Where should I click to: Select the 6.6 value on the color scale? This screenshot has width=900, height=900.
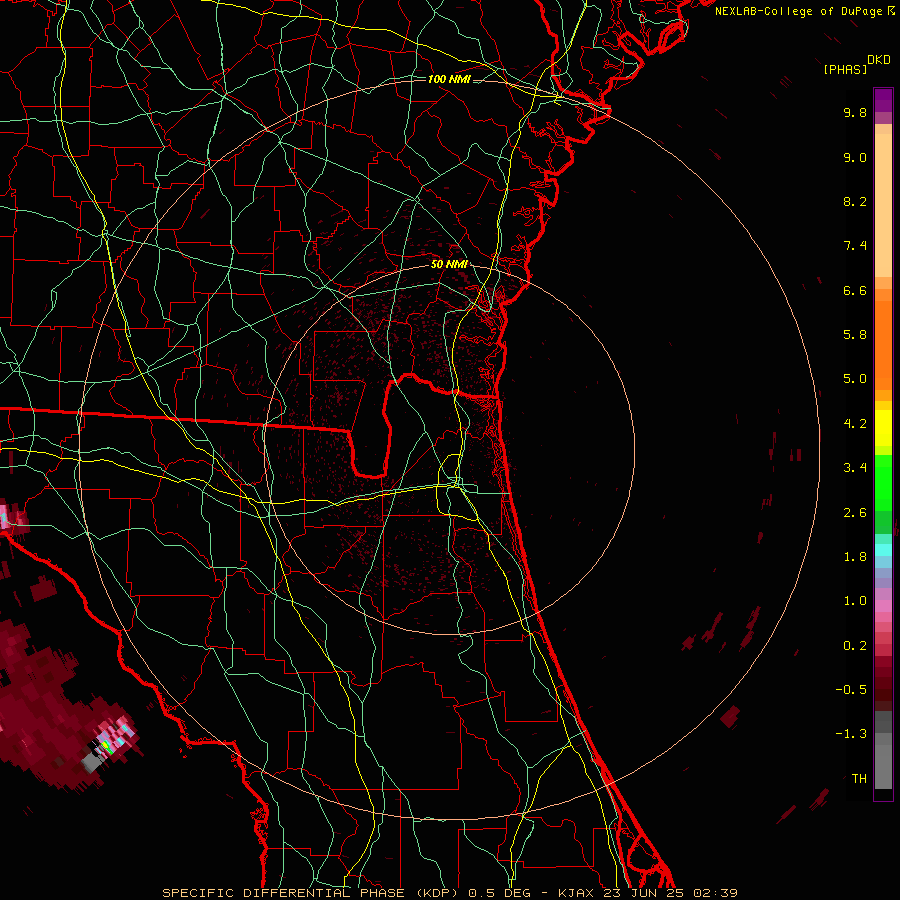click(855, 290)
